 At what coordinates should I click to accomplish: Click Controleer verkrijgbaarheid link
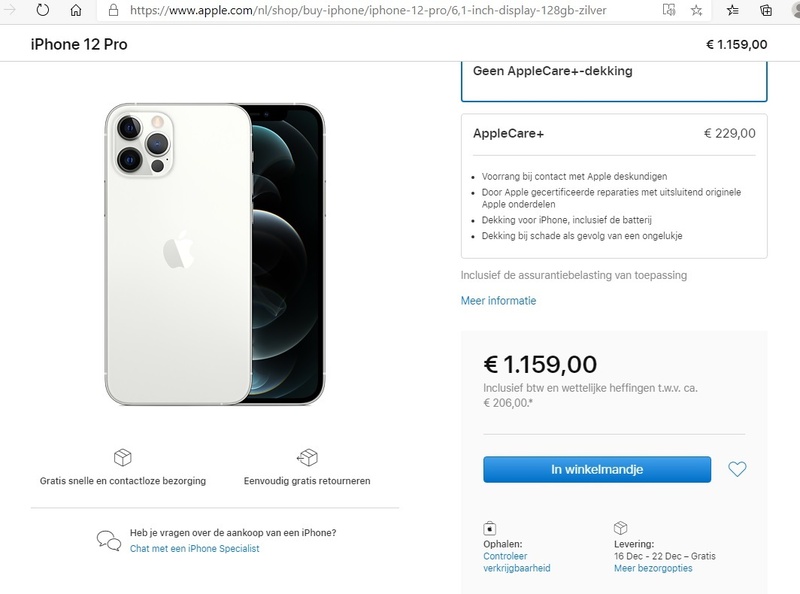coord(516,562)
